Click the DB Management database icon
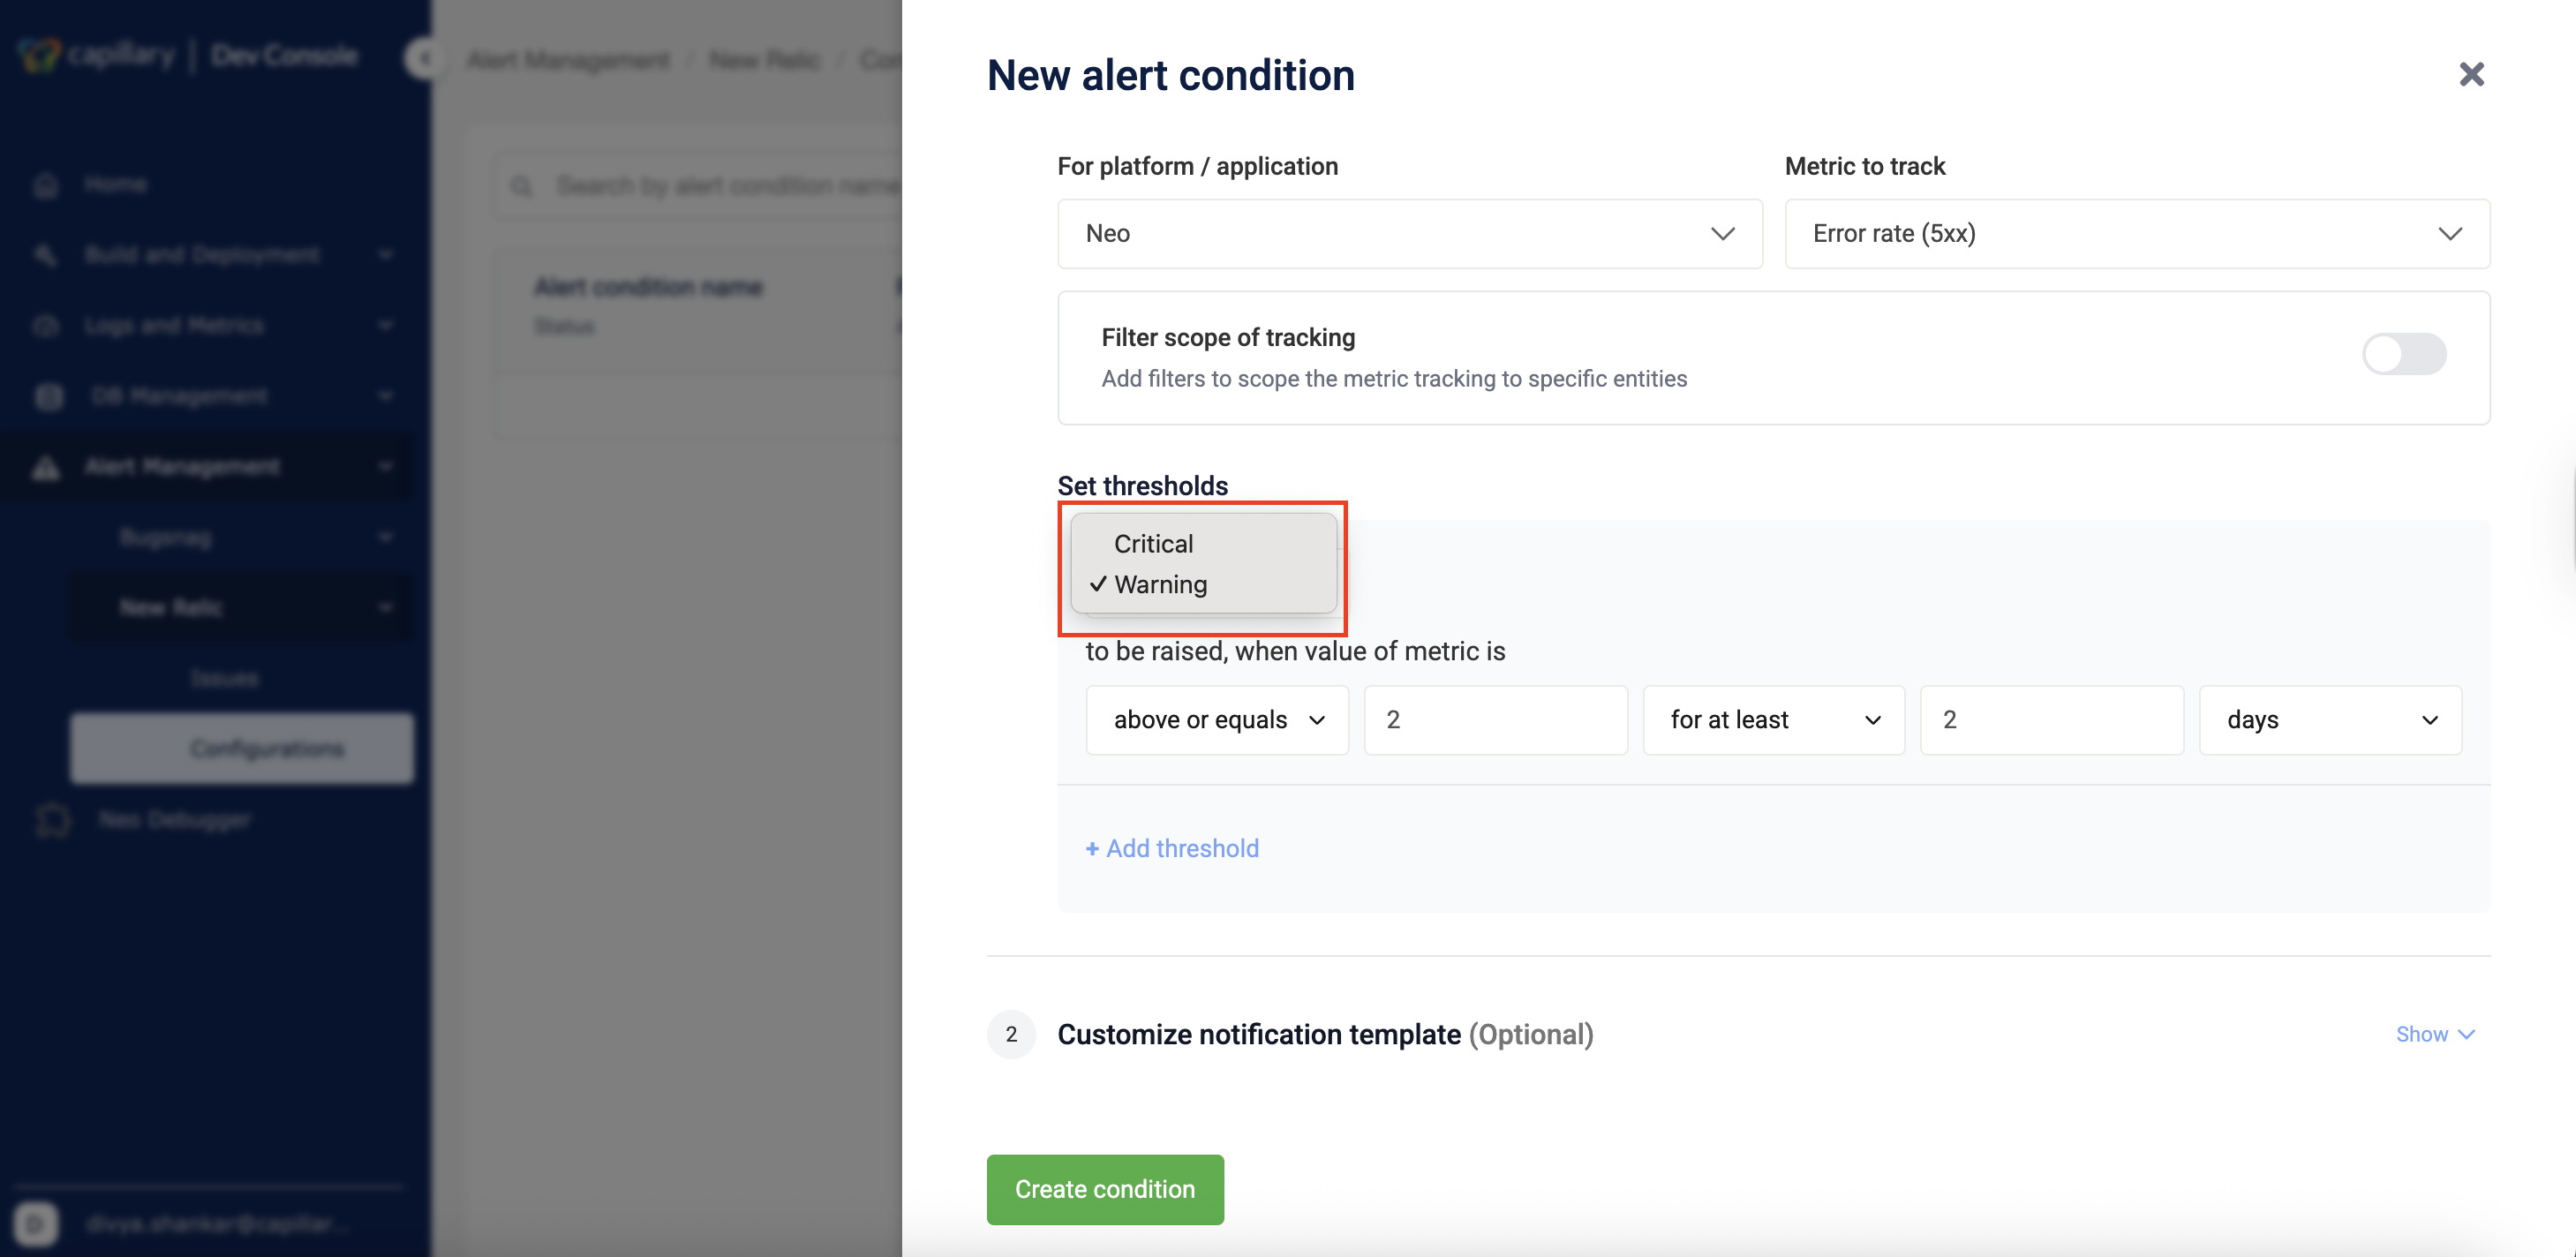 tap(48, 396)
